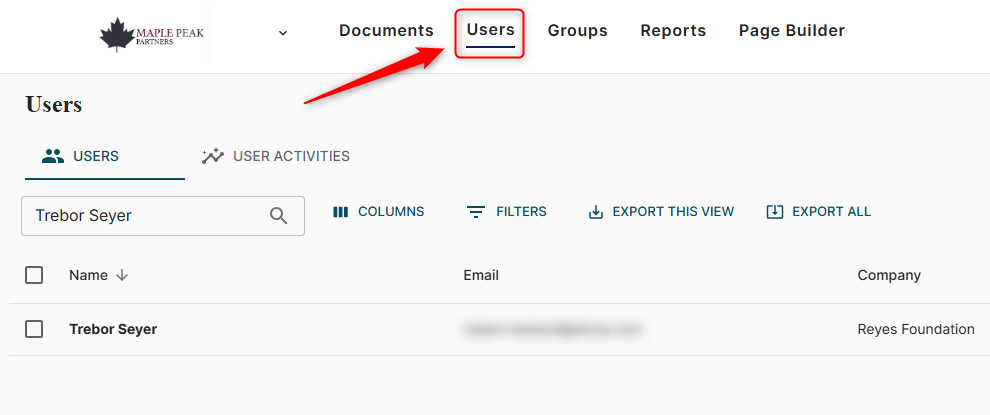Open the Trebor Seyer user record
Image resolution: width=990 pixels, height=415 pixels.
(113, 329)
